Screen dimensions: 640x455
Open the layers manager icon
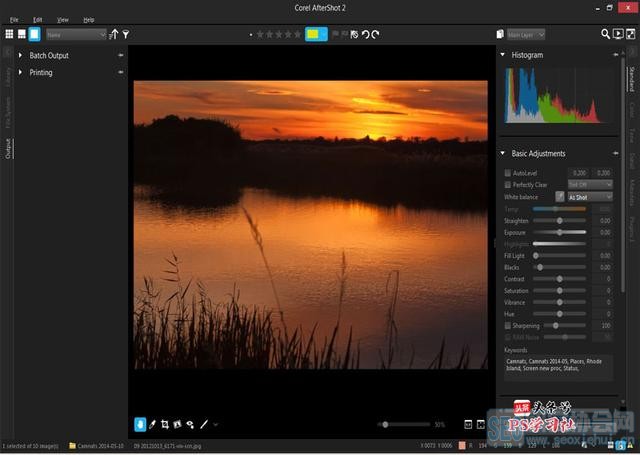point(500,34)
